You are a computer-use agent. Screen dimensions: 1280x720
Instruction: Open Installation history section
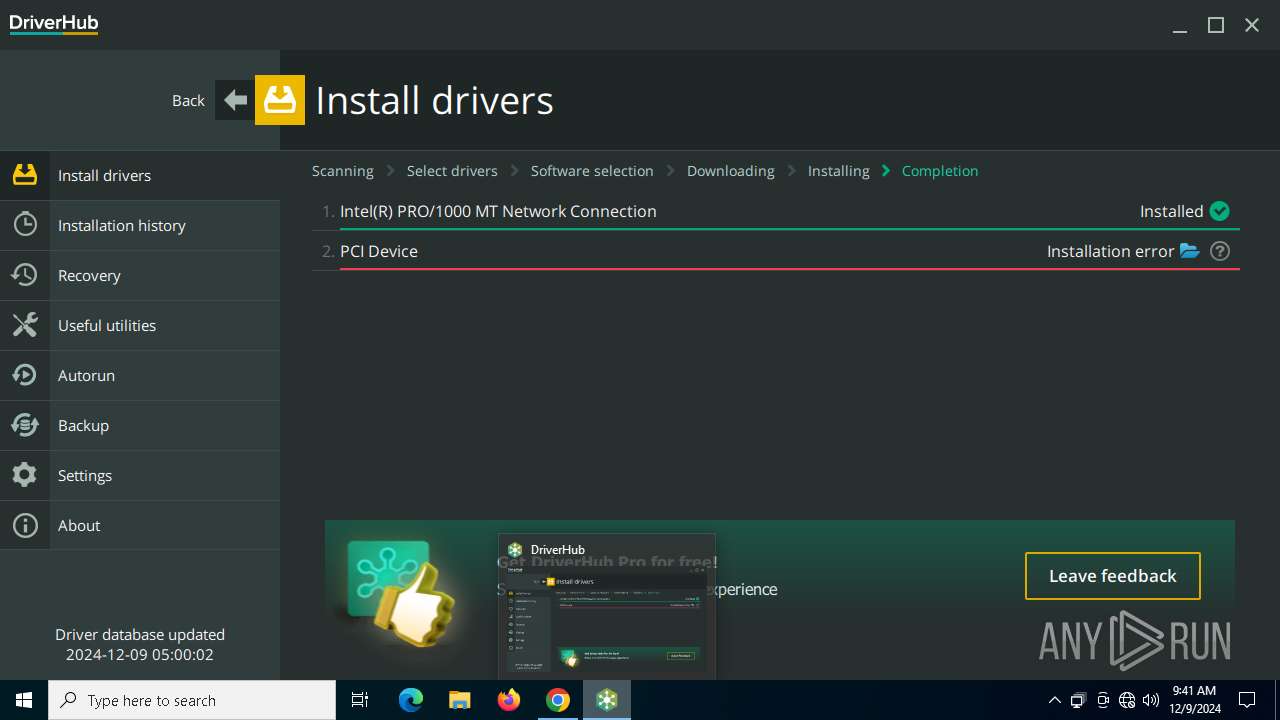coord(140,225)
